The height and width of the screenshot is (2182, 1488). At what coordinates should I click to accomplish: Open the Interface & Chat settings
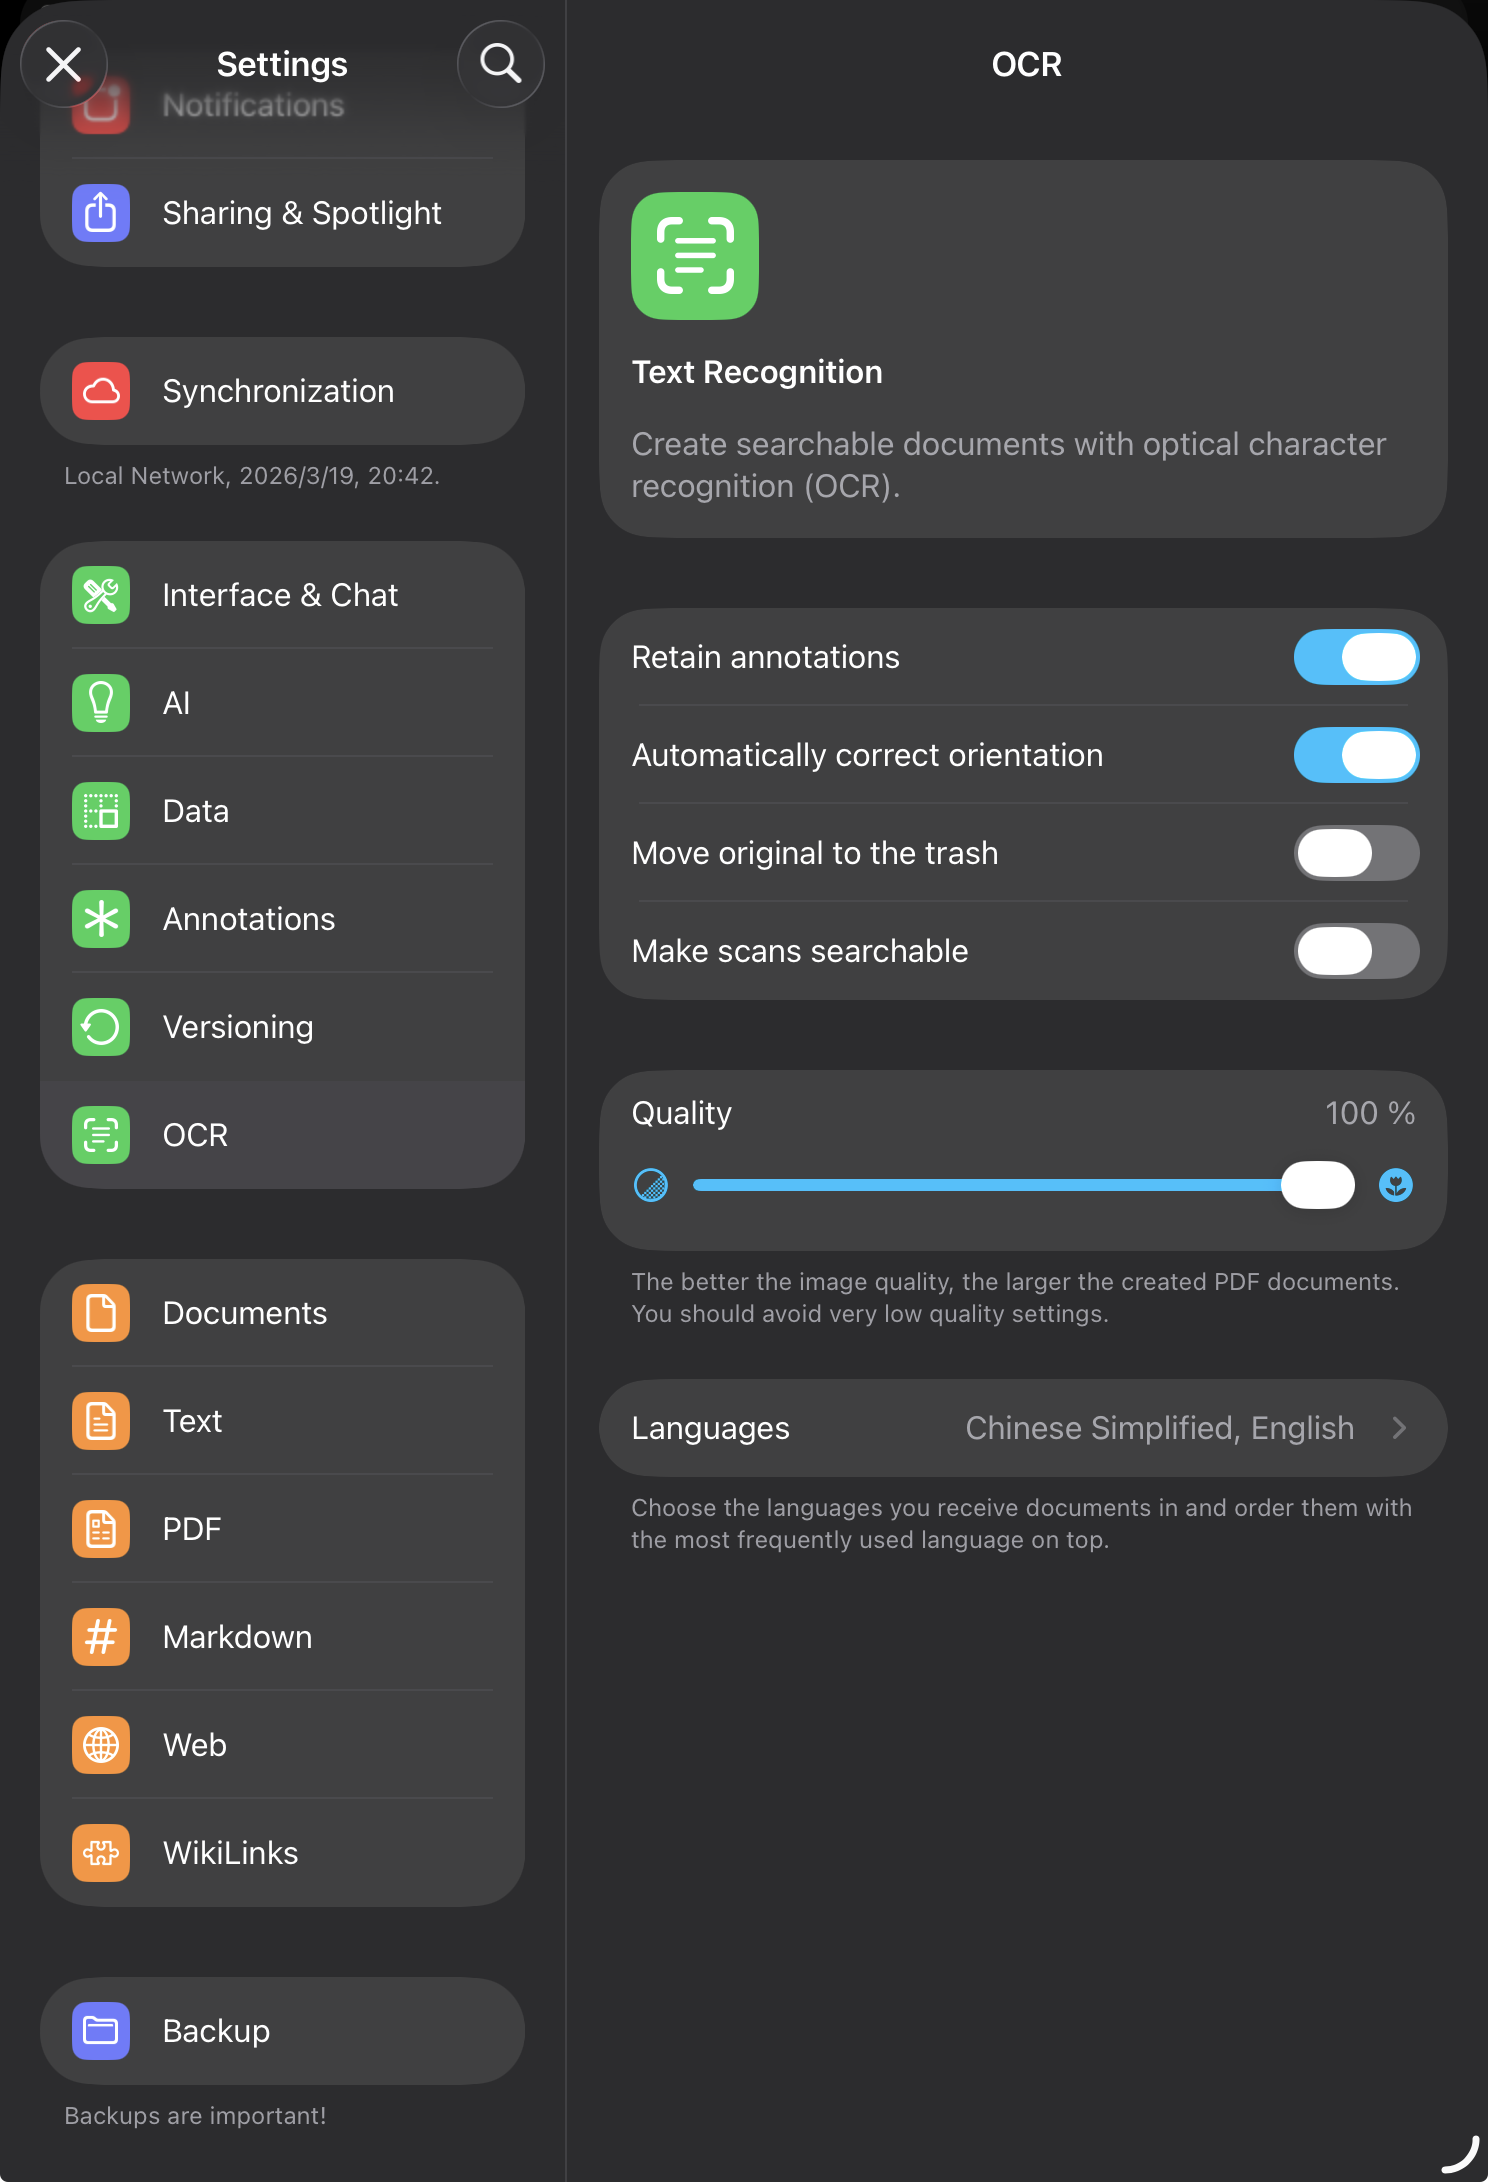[282, 595]
